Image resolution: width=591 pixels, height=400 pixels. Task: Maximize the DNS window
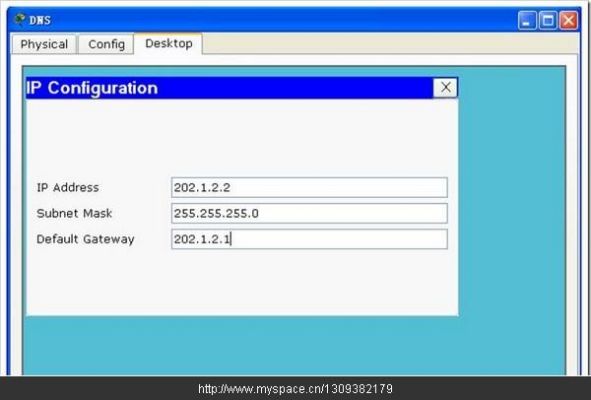click(x=548, y=20)
